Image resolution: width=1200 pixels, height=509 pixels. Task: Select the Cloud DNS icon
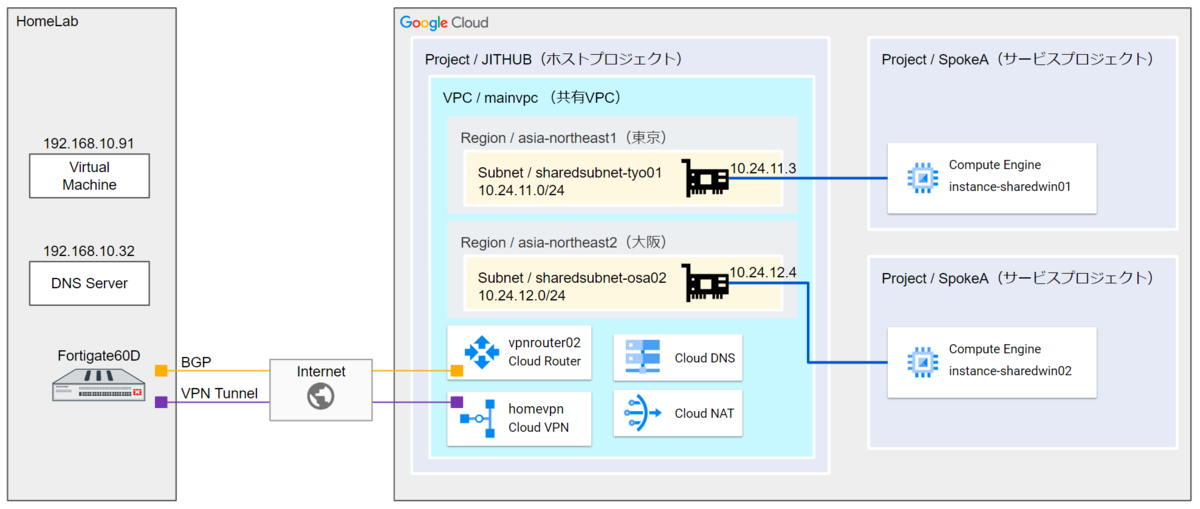[x=641, y=358]
